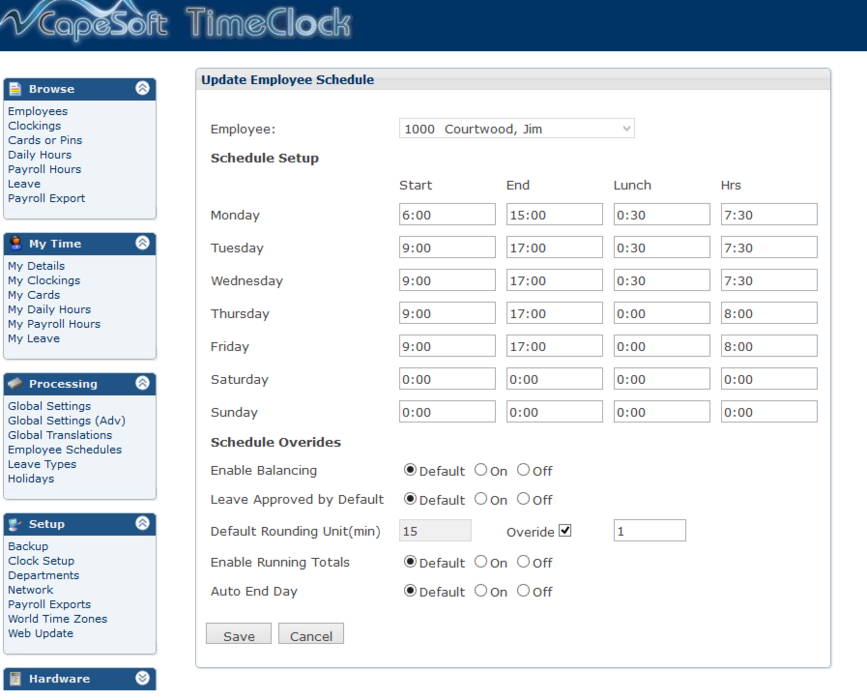Open World Time Zones page
Viewport: 867px width, 700px height.
[x=58, y=619]
